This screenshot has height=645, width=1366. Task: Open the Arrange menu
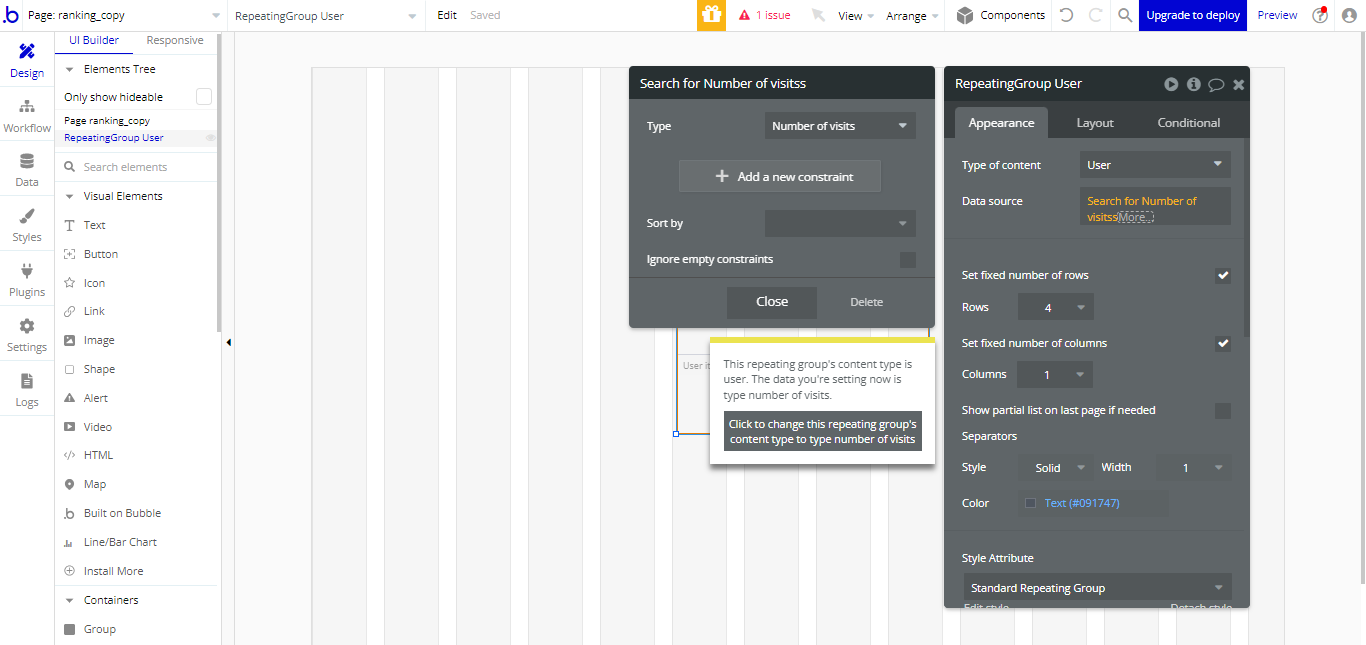(912, 16)
